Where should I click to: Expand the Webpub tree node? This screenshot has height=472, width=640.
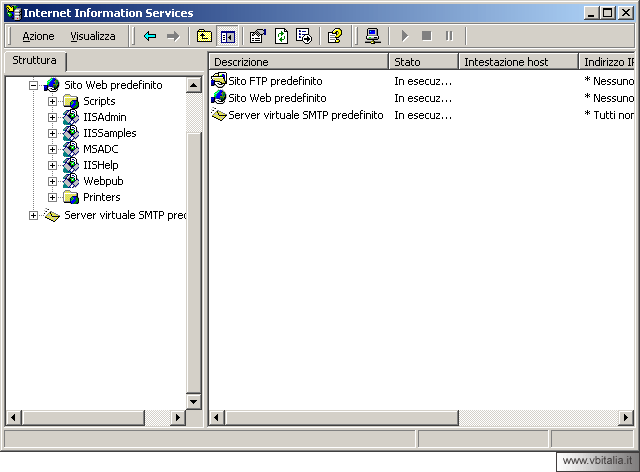tap(52, 181)
